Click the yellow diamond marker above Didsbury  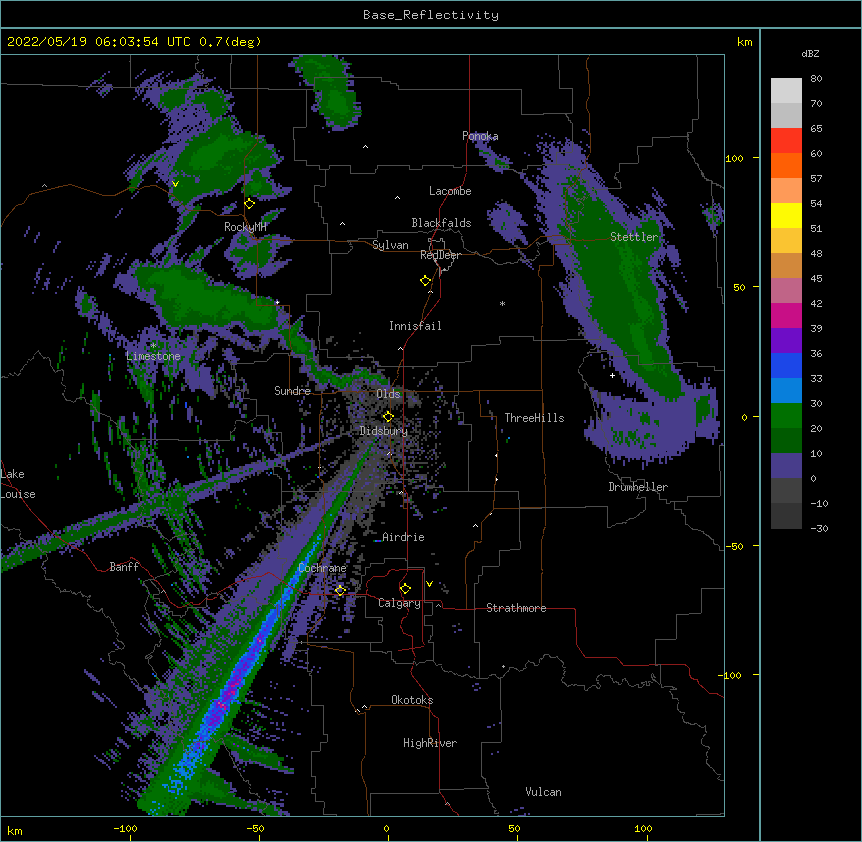[388, 416]
